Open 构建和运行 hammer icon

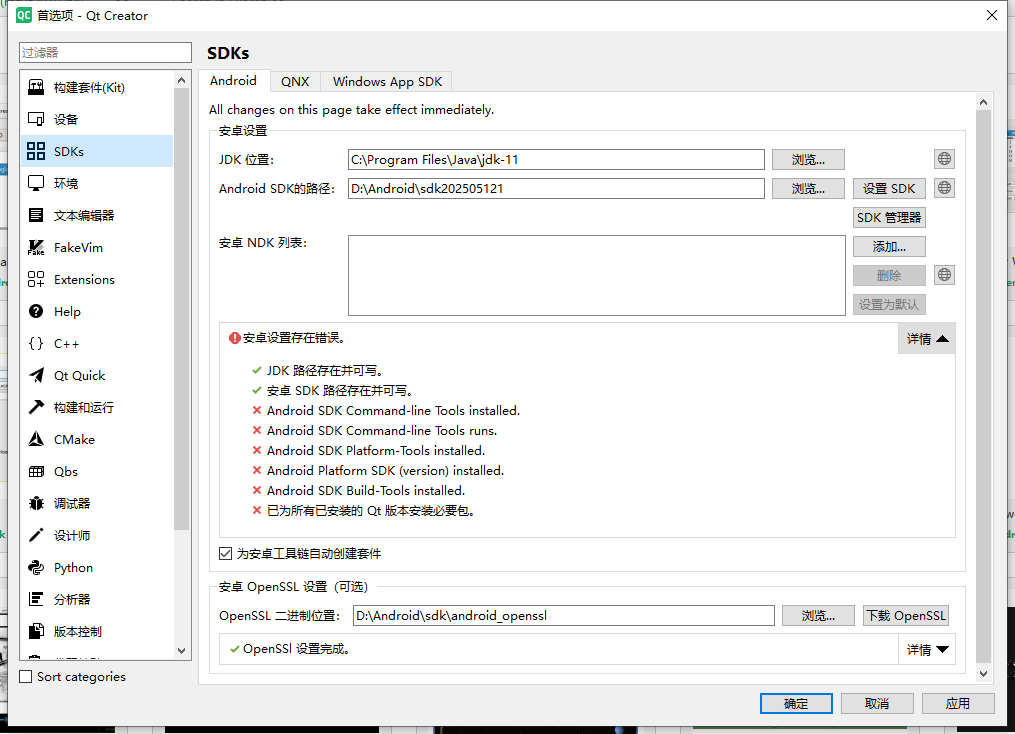coord(36,407)
